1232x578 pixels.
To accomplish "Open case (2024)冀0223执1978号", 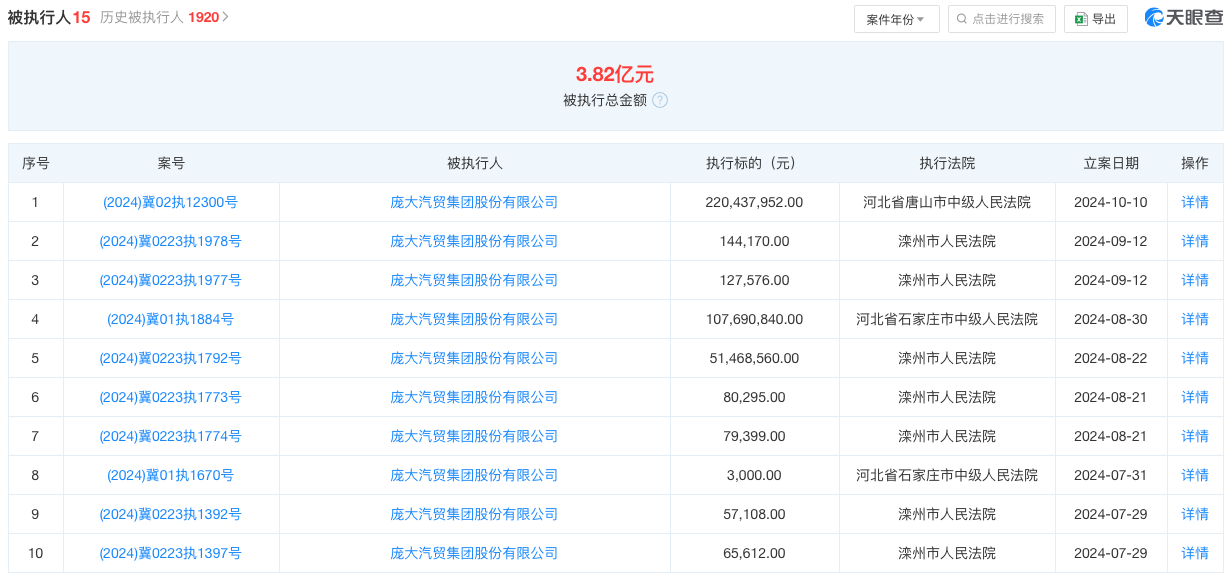I will pos(170,241).
